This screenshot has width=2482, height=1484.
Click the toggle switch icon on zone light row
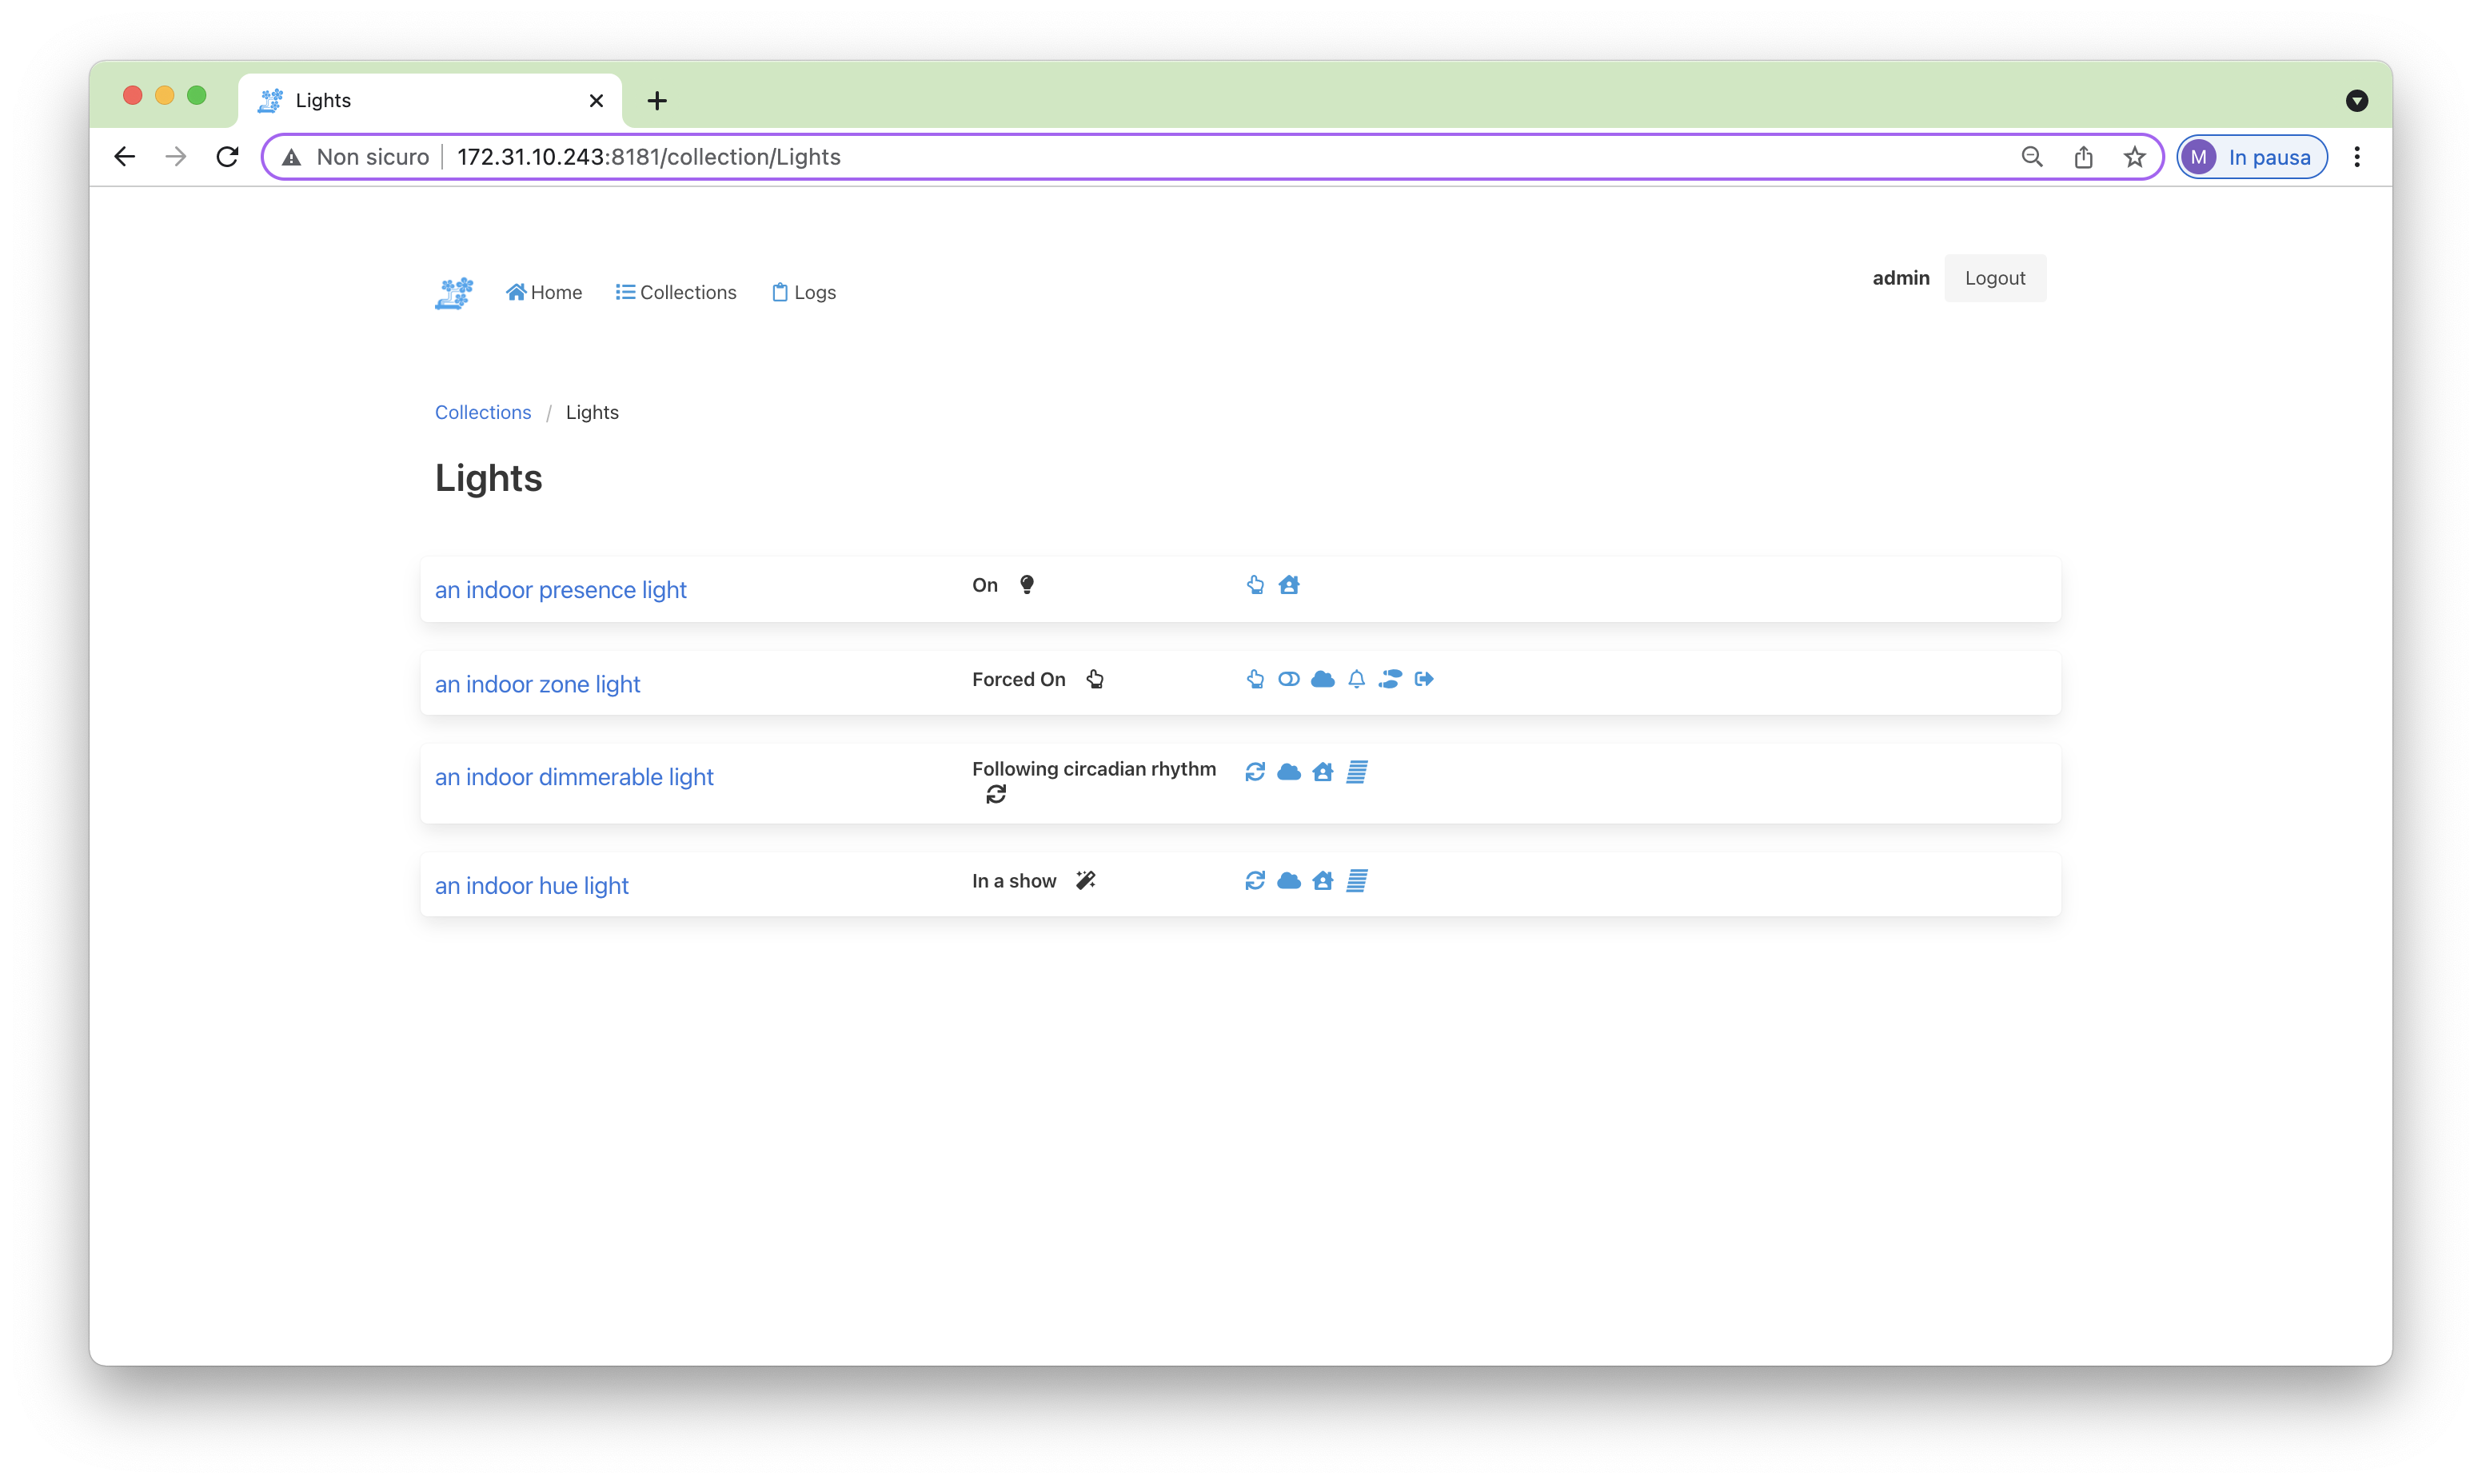pyautogui.click(x=1289, y=679)
